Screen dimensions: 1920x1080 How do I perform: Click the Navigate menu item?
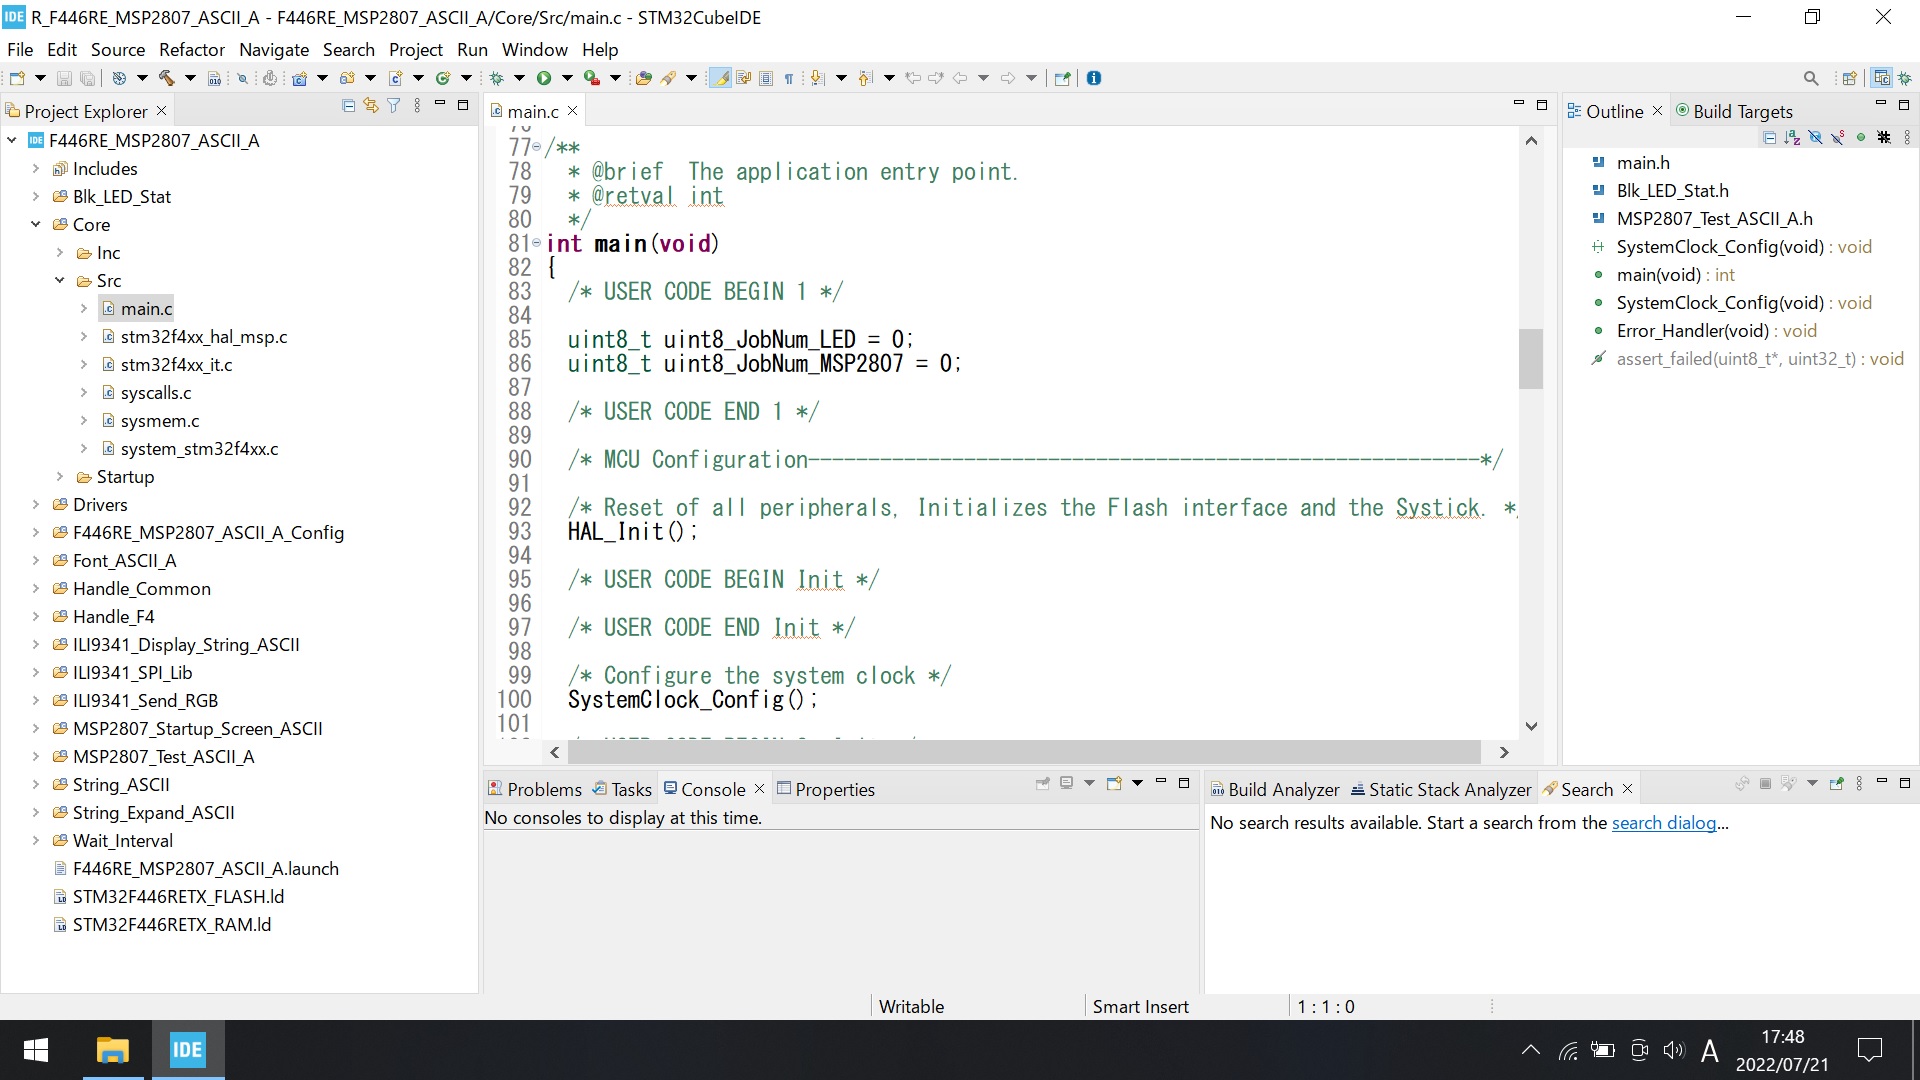tap(273, 49)
